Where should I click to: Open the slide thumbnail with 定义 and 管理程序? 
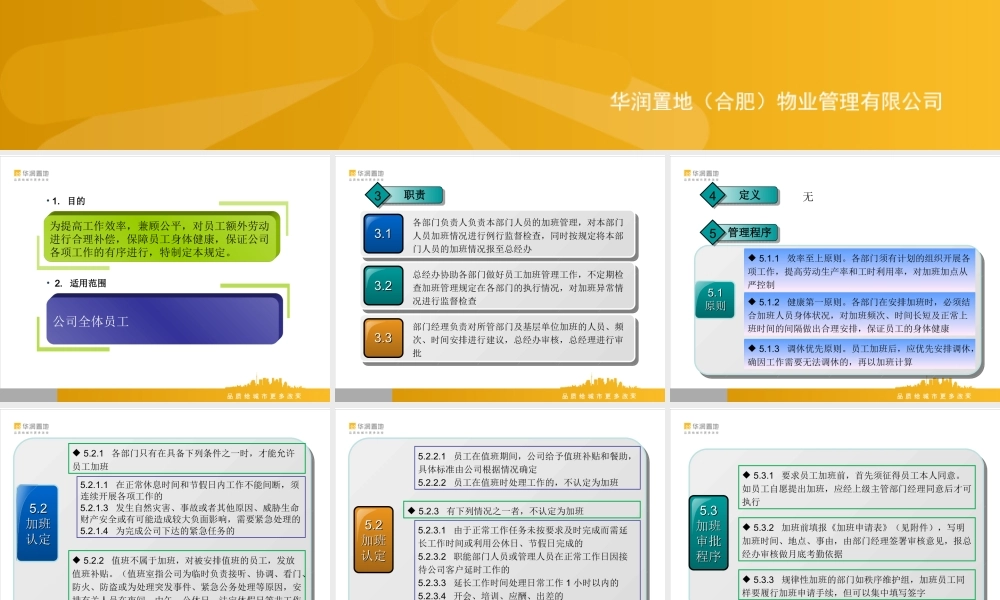[835, 279]
